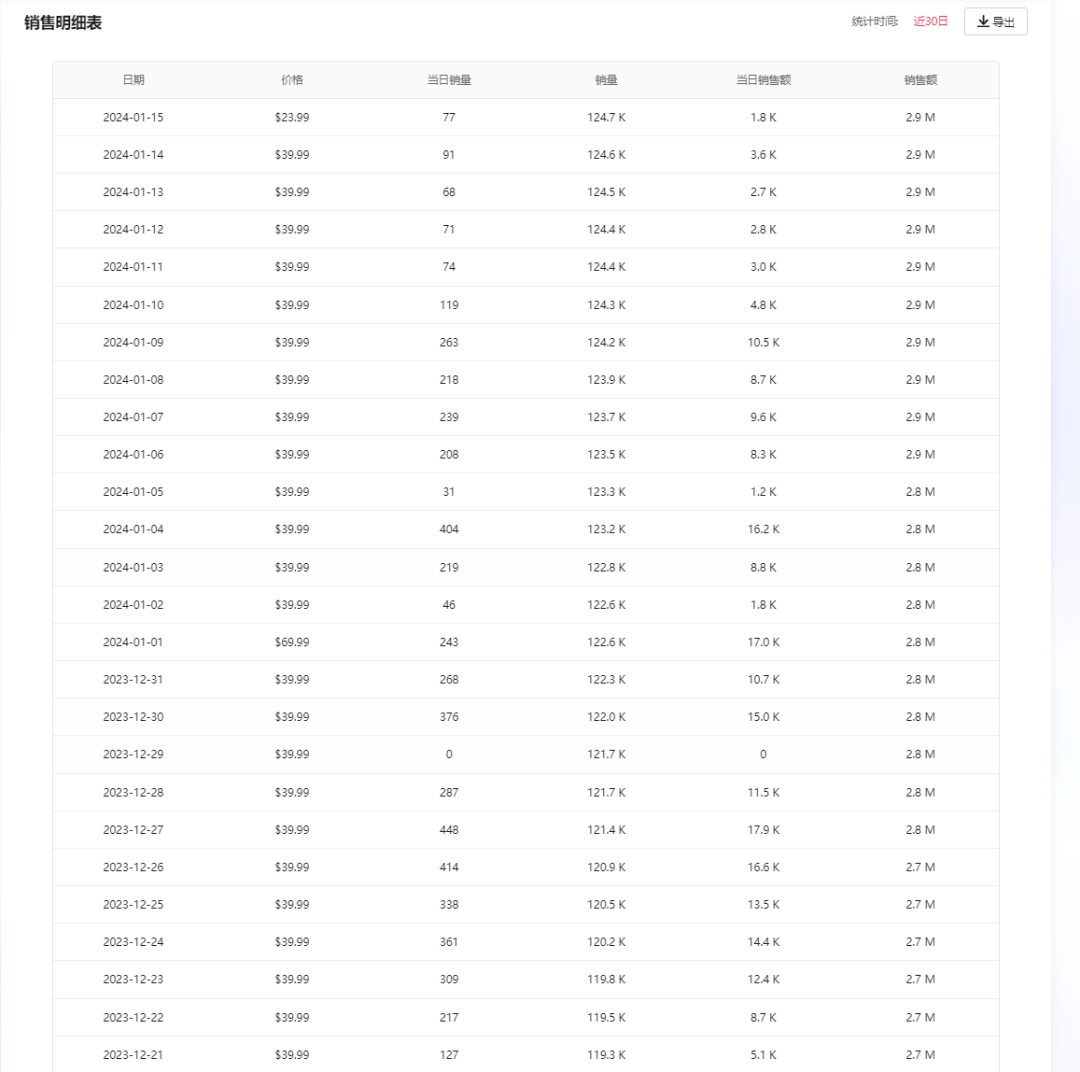Image resolution: width=1080 pixels, height=1072 pixels.
Task: Click the 17.9 K daily revenue cell
Action: tap(763, 829)
